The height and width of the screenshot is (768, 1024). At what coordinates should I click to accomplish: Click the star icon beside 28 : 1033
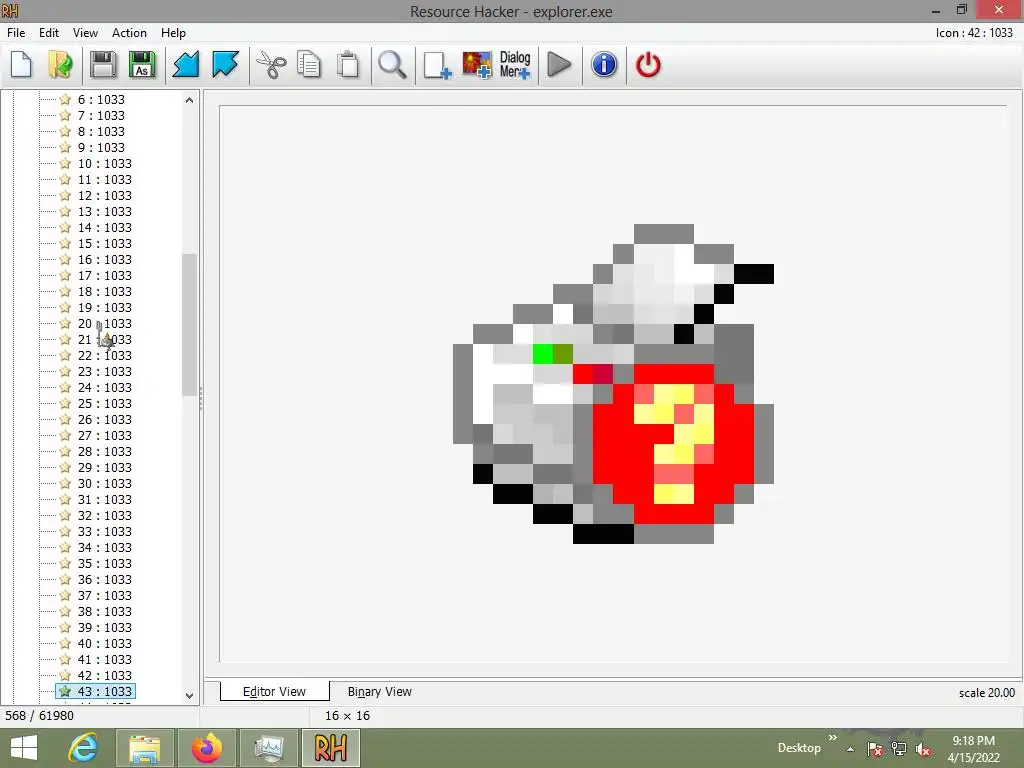coord(65,451)
